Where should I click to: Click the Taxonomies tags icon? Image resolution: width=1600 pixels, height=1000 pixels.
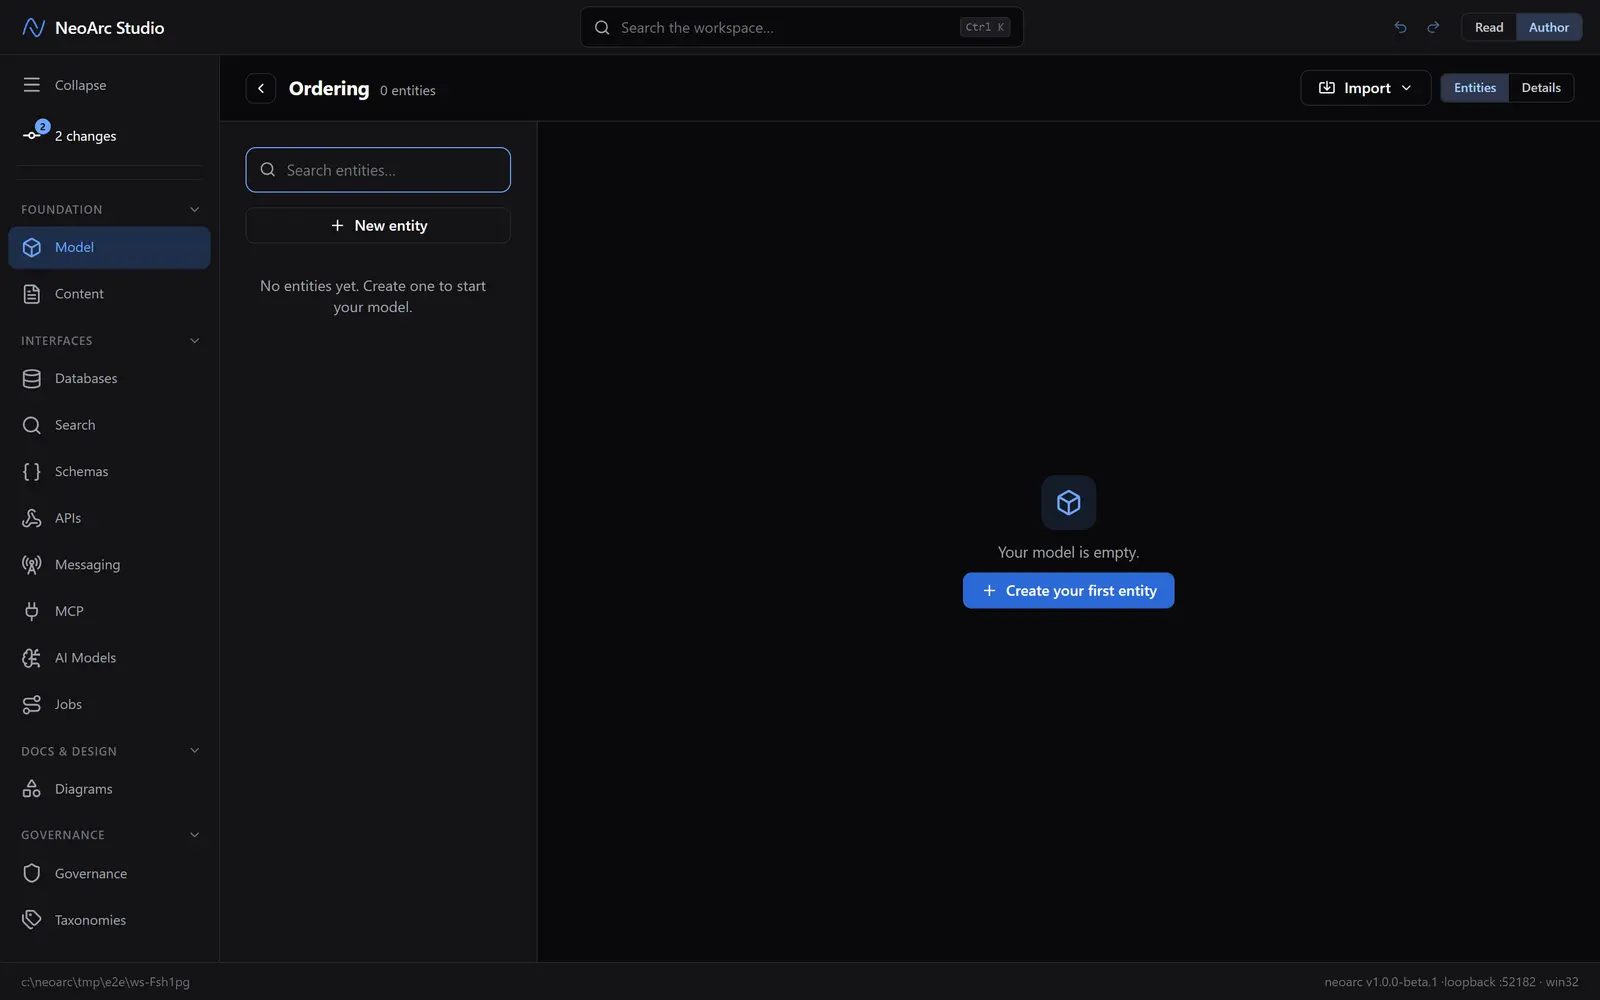pos(32,920)
